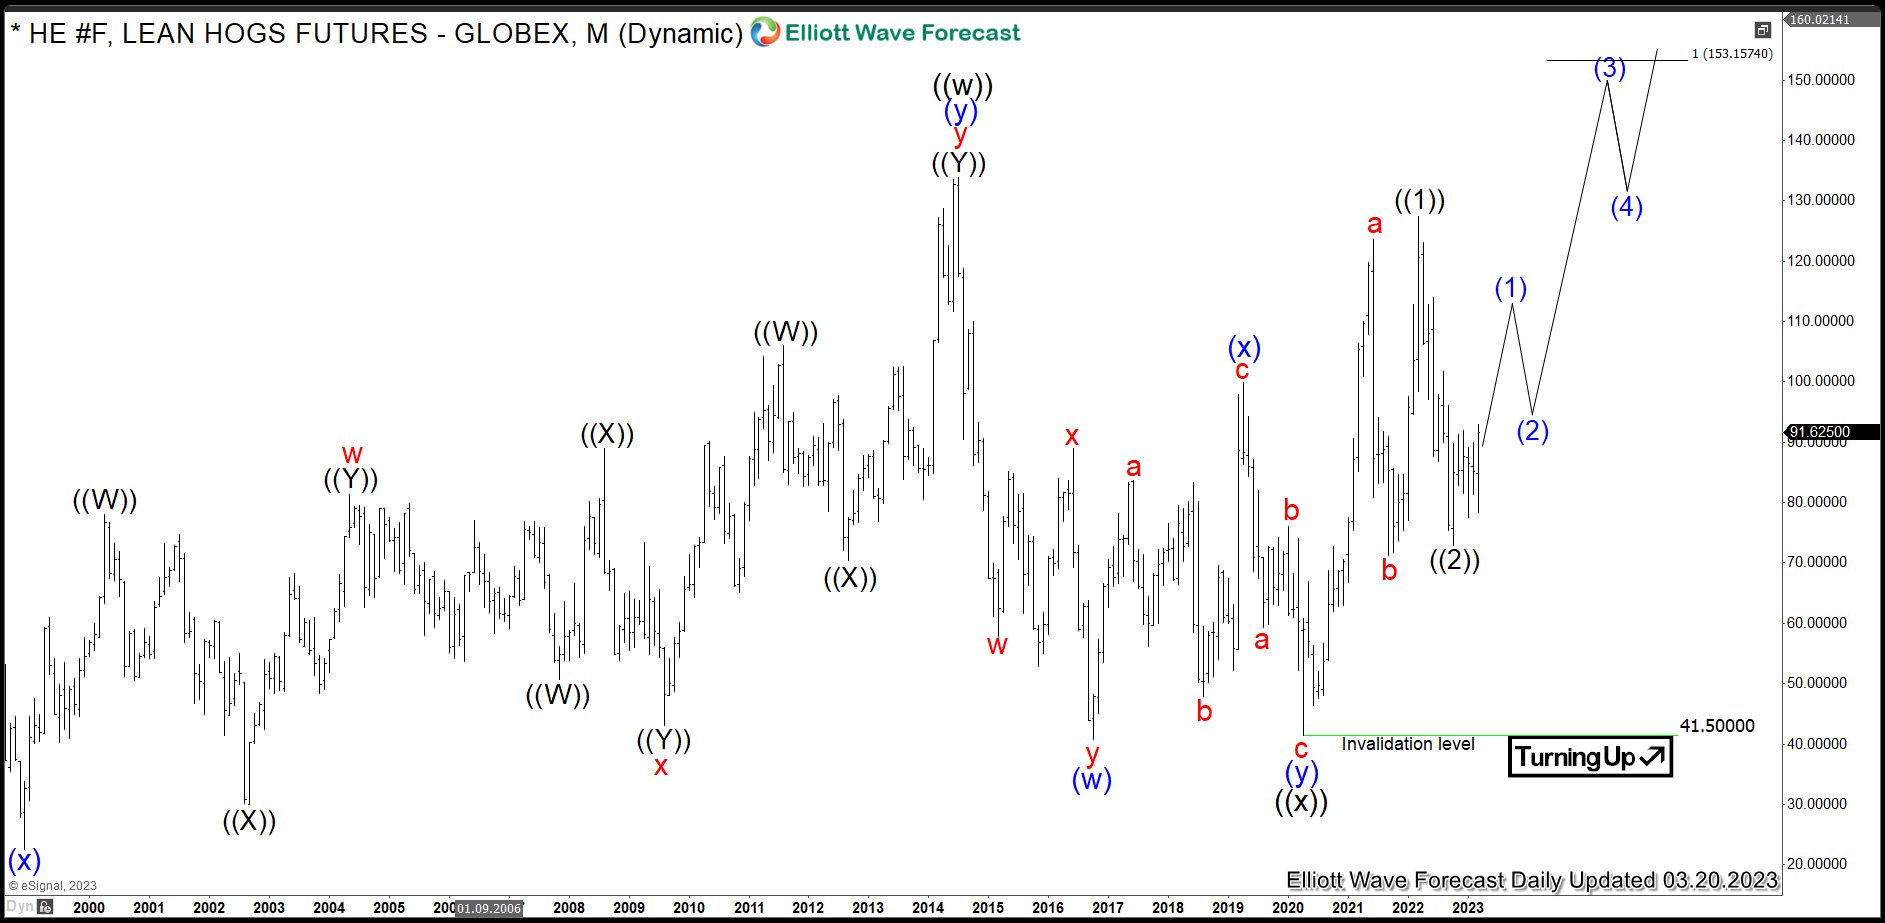Click the Elliott Wave Forecast Daily Updated text
This screenshot has width=1885, height=923.
pyautogui.click(x=1530, y=881)
